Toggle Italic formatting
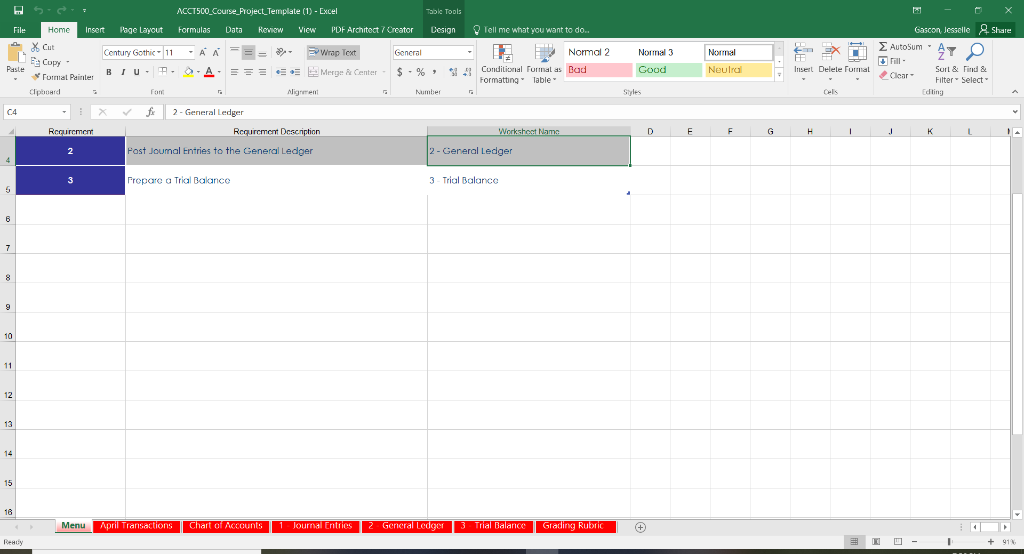The image size is (1024, 554). click(x=123, y=72)
